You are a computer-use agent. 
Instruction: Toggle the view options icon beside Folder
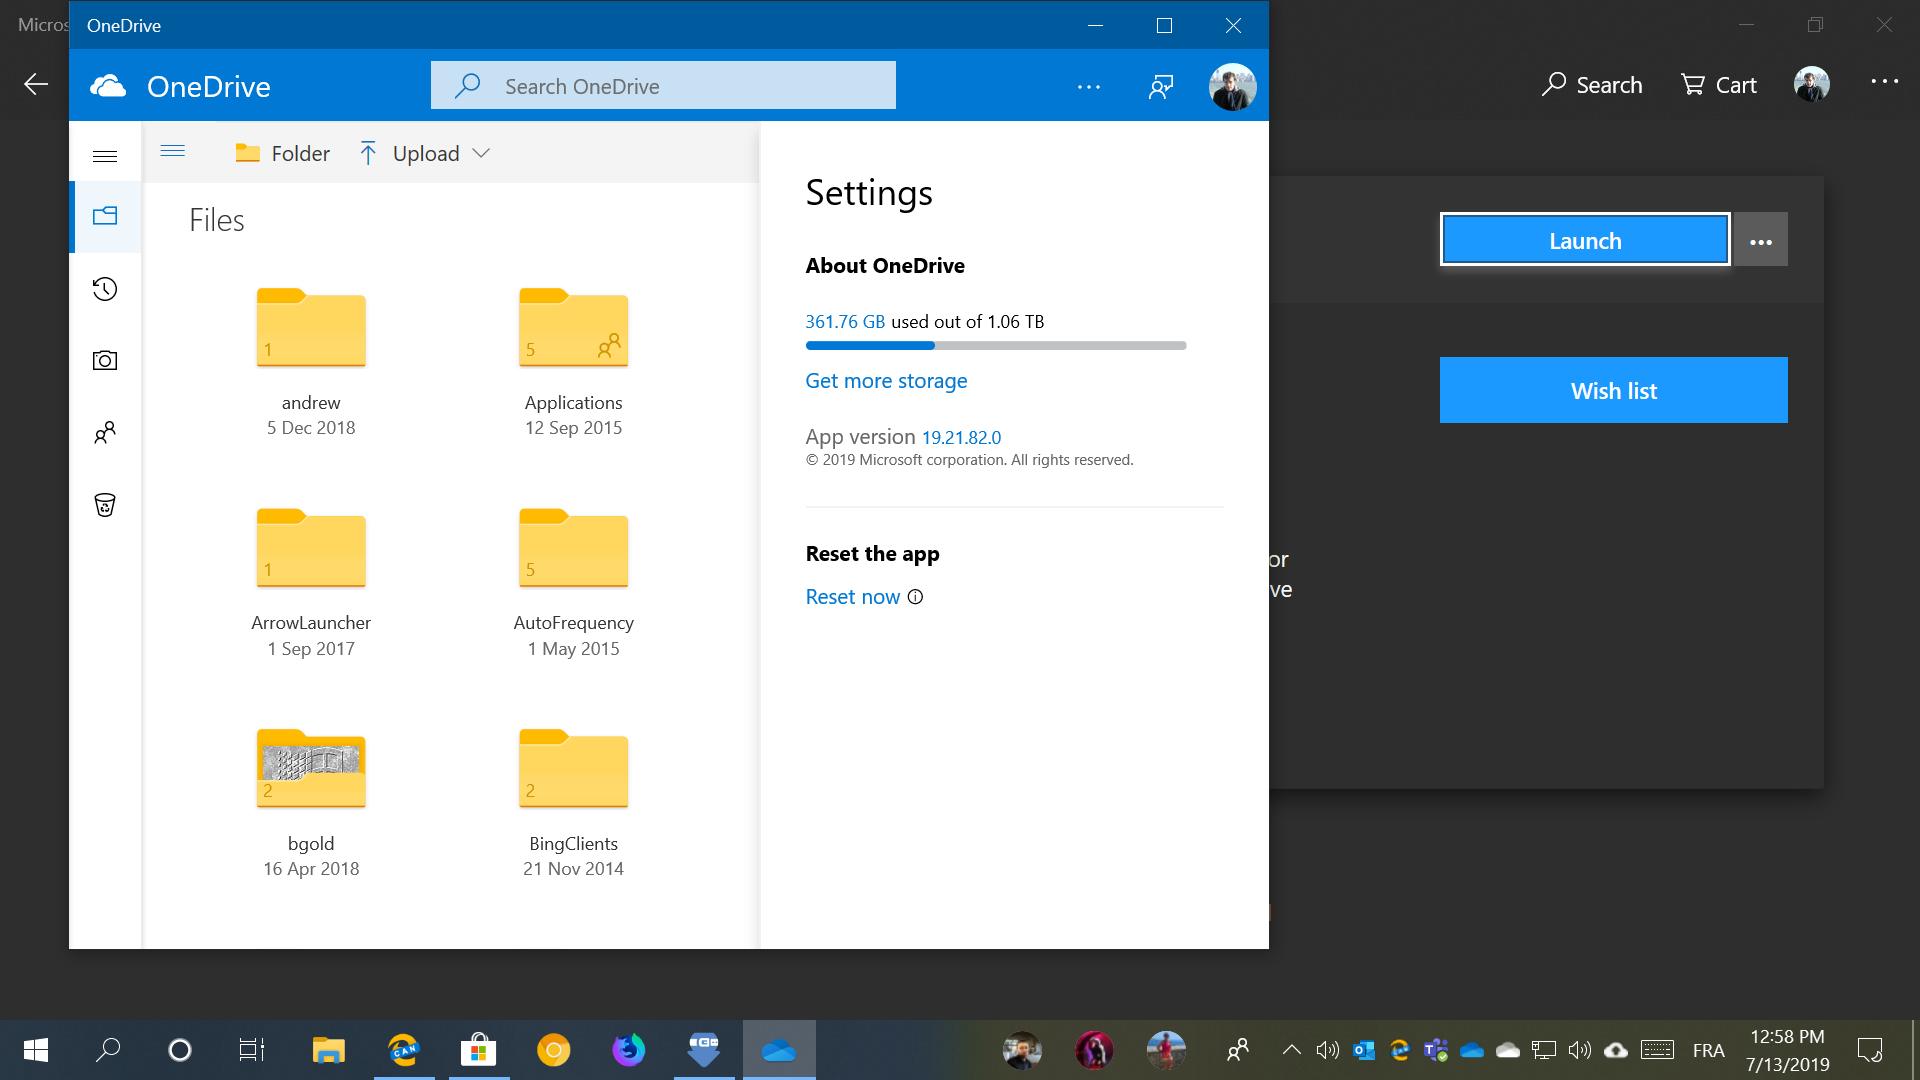click(x=173, y=151)
